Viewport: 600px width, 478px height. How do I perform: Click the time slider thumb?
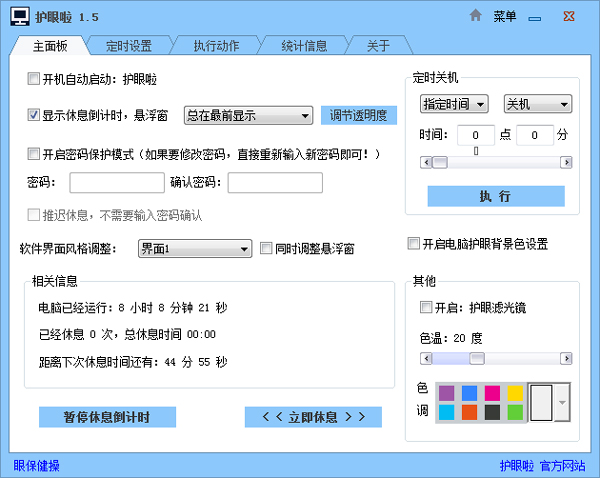coord(440,162)
